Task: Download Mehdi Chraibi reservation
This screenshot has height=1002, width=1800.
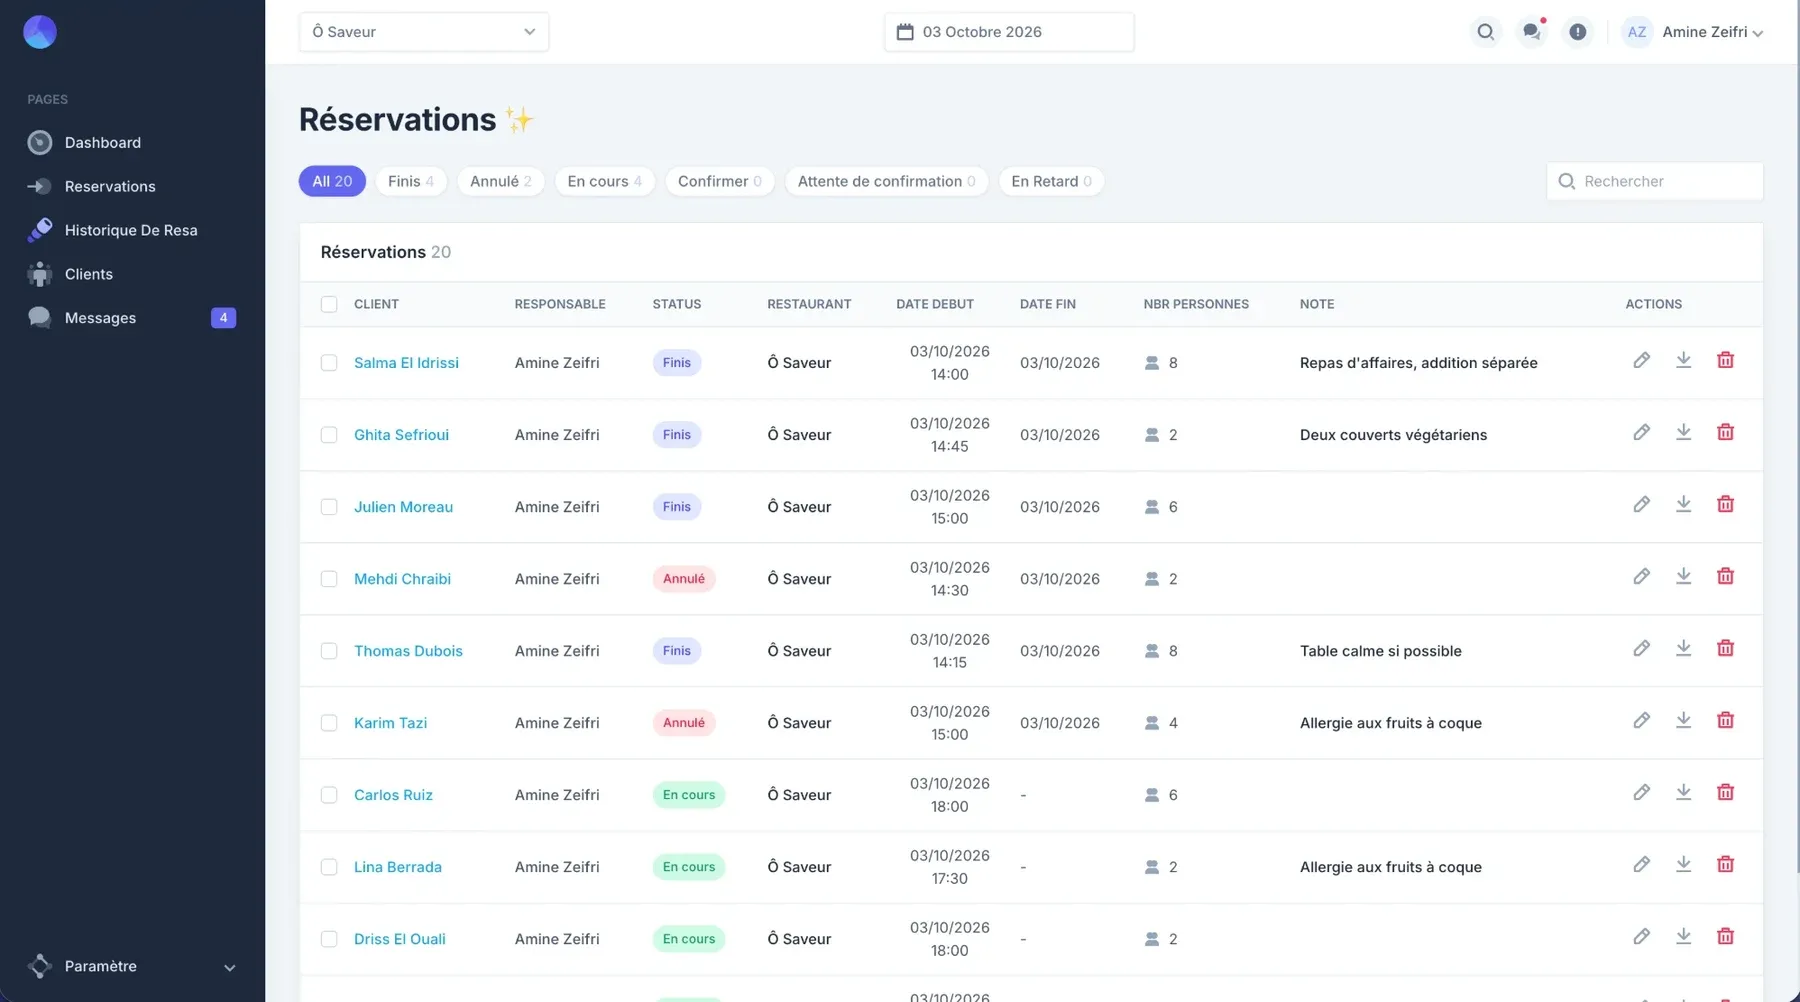Action: pos(1683,576)
